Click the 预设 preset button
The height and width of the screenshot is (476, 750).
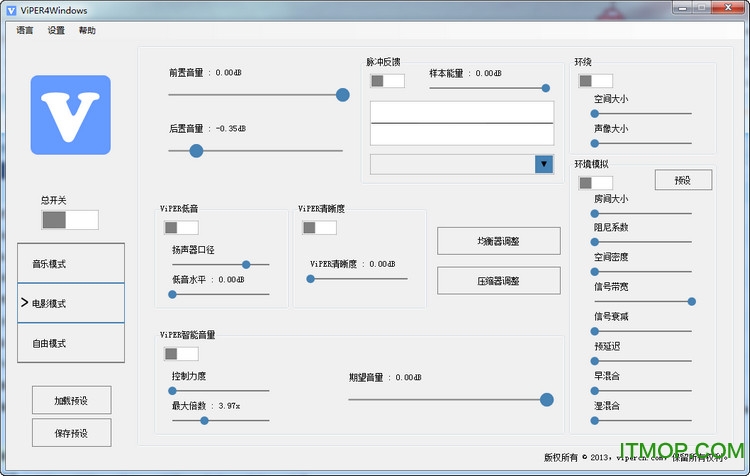(x=683, y=180)
